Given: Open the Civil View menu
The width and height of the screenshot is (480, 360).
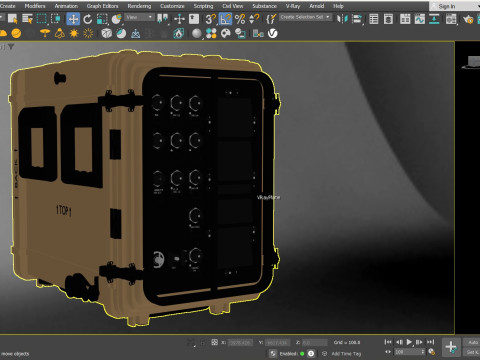Looking at the screenshot, I should coord(233,6).
